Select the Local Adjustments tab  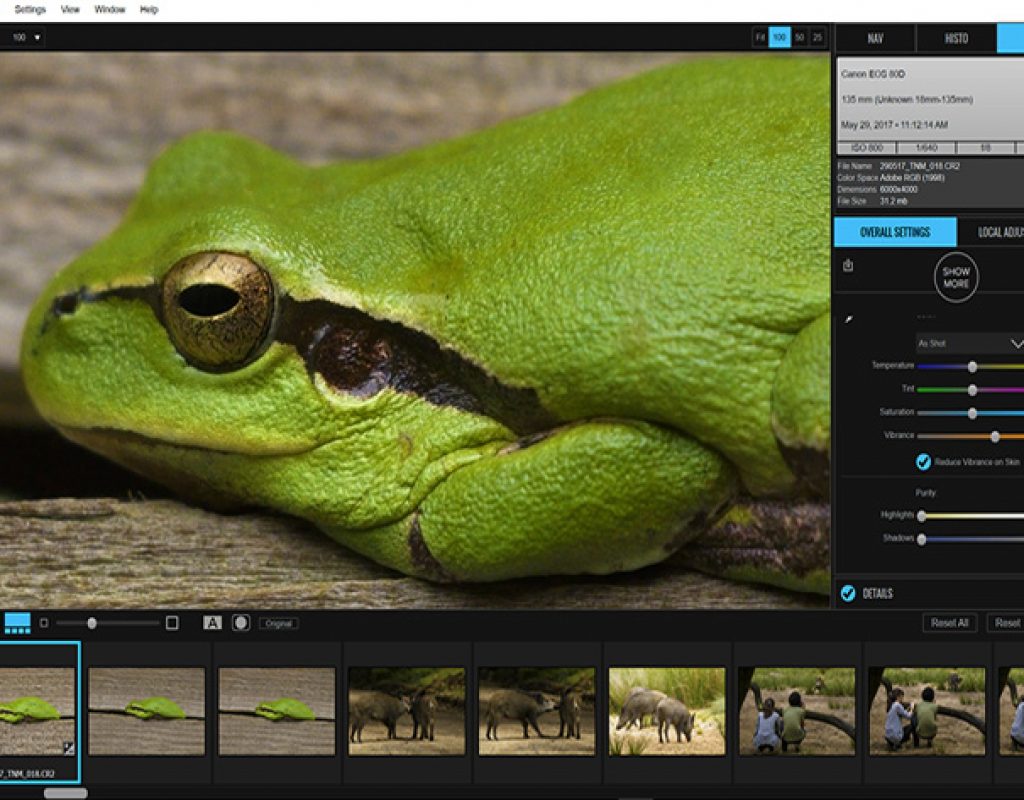991,232
